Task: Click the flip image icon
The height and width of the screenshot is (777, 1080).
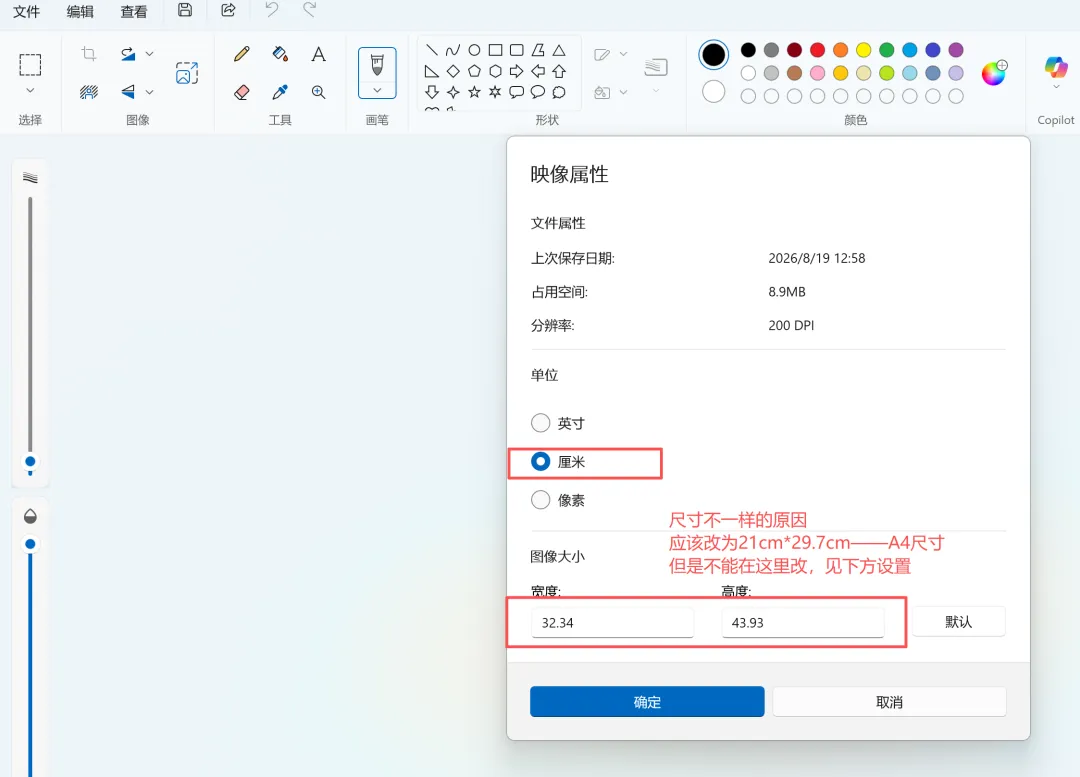Action: pos(128,92)
